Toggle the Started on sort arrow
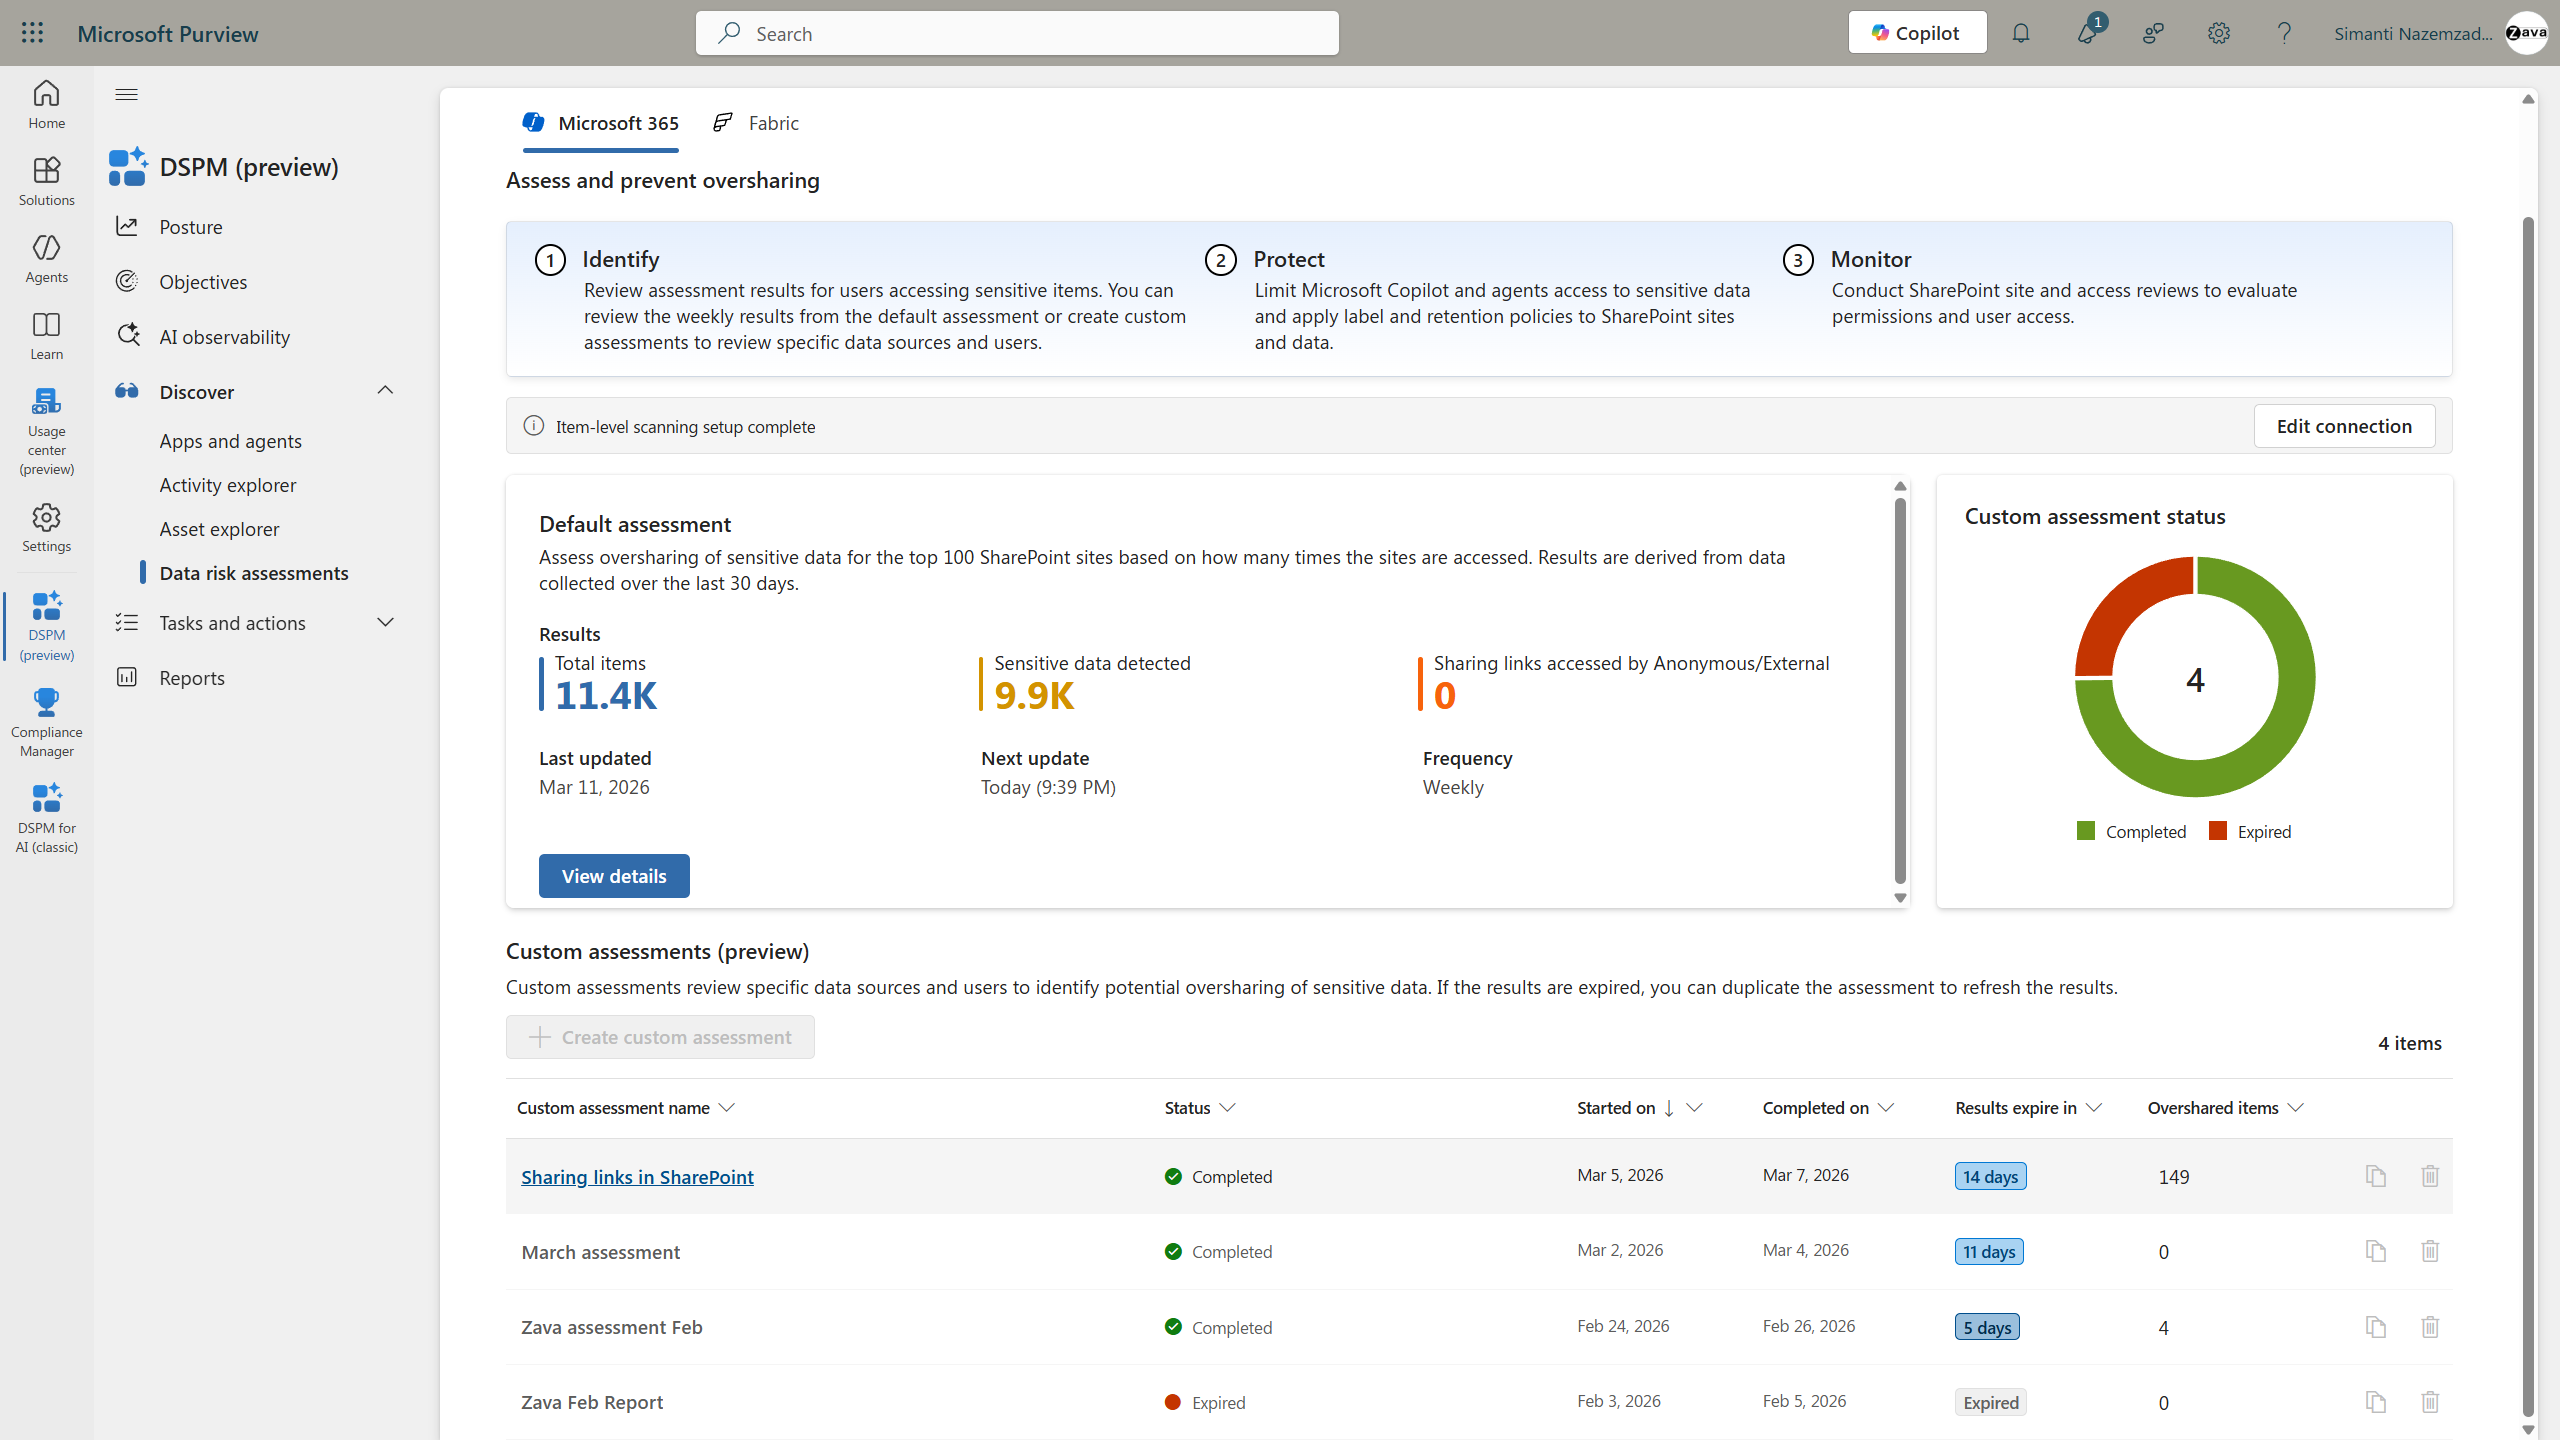This screenshot has width=2560, height=1440. (1669, 1108)
